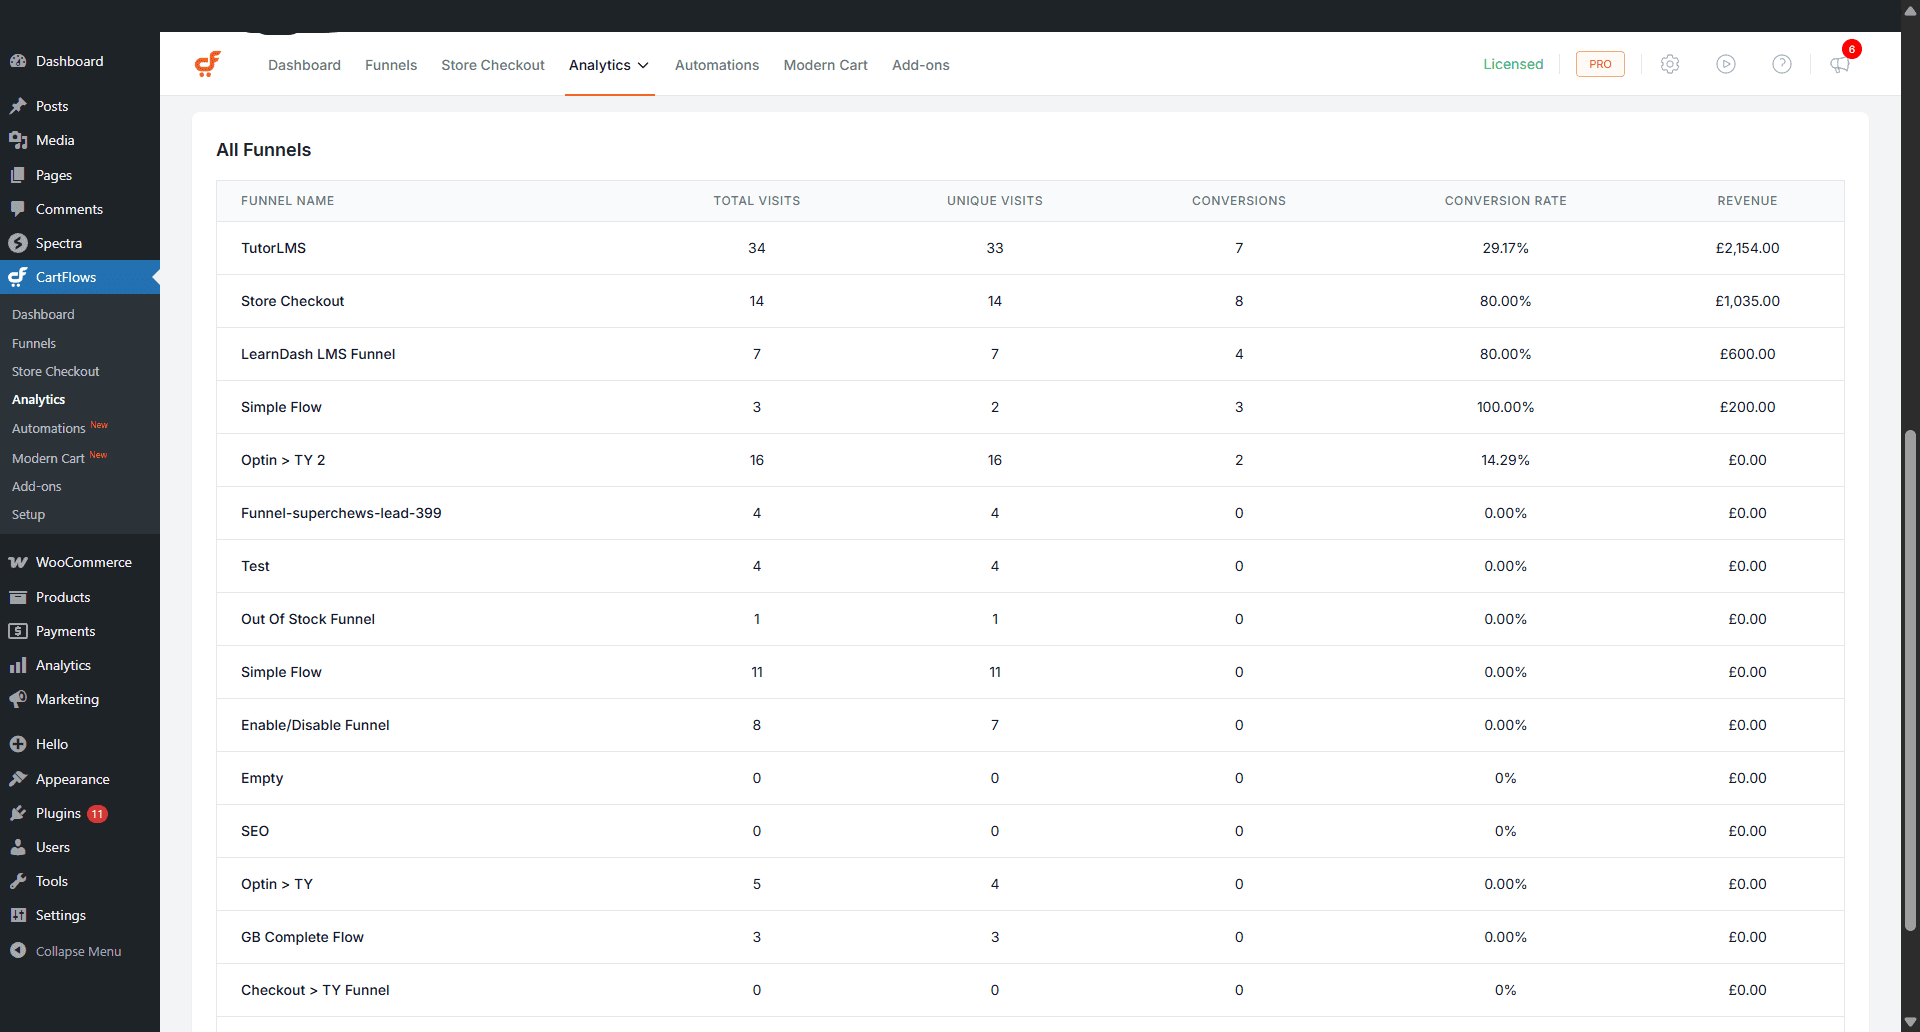1920x1032 pixels.
Task: Click the Plugins update count badge
Action: [x=97, y=813]
